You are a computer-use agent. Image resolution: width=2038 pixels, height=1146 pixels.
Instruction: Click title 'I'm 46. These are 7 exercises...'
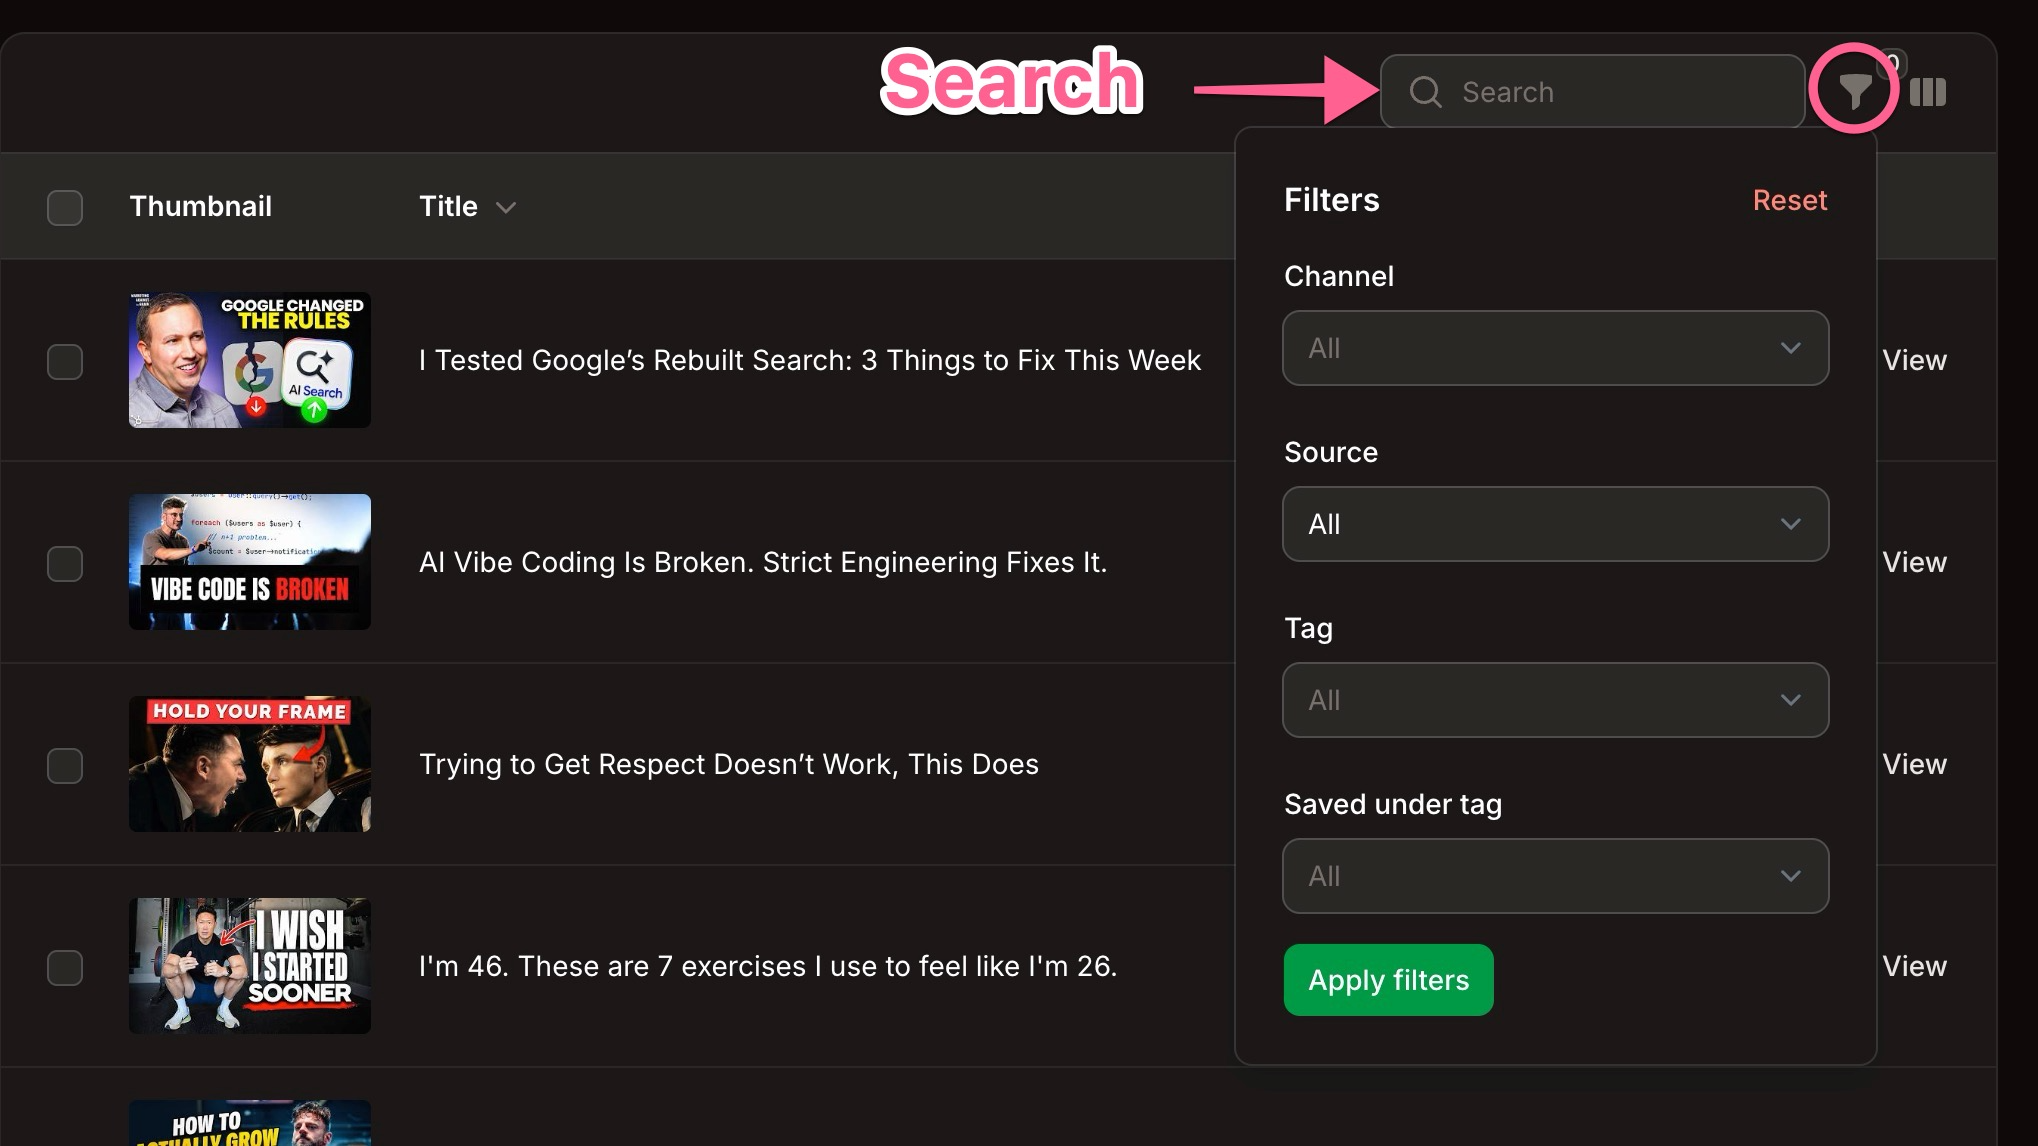[x=768, y=966]
